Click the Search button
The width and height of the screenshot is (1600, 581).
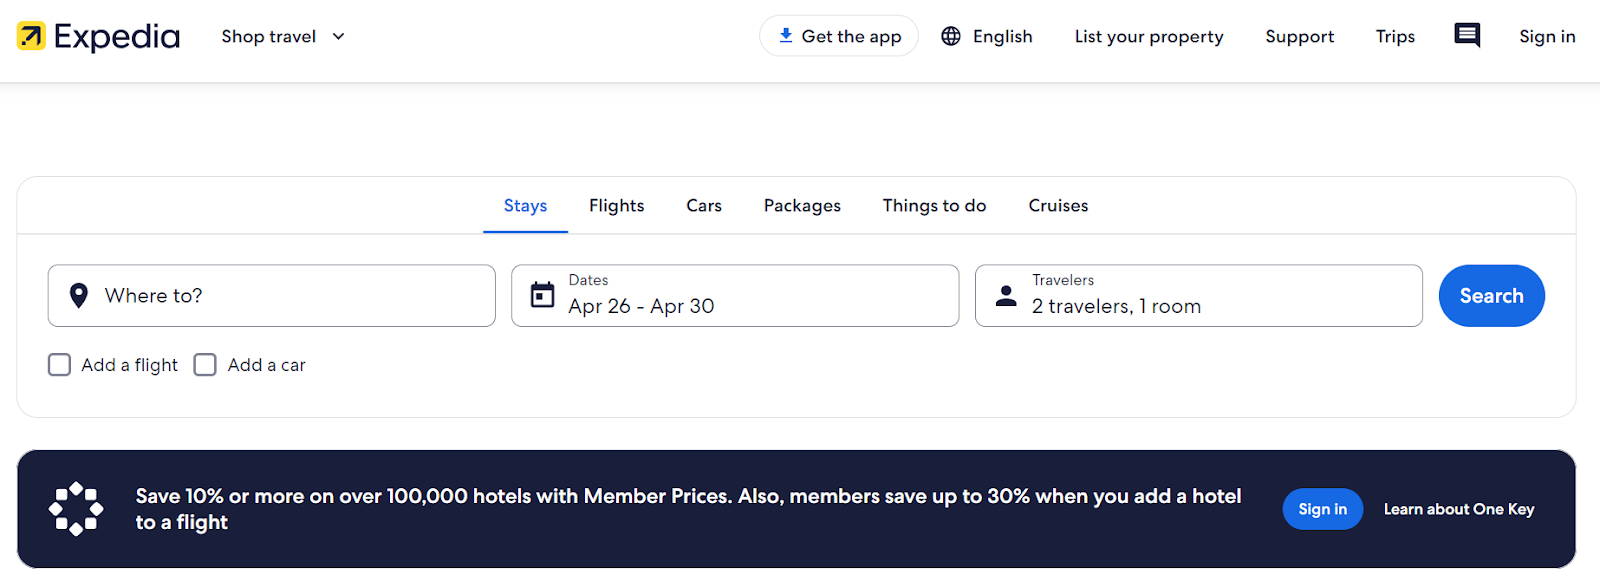pos(1490,295)
